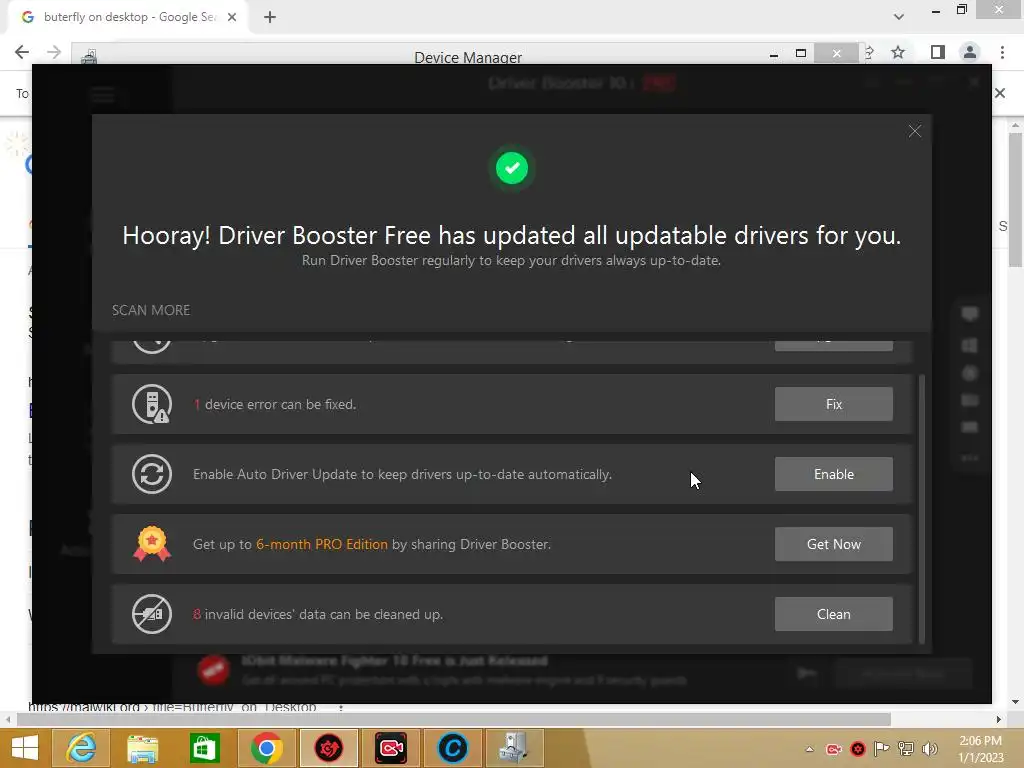Click the invalid devices crossed-out icon
This screenshot has width=1024, height=768.
click(152, 614)
